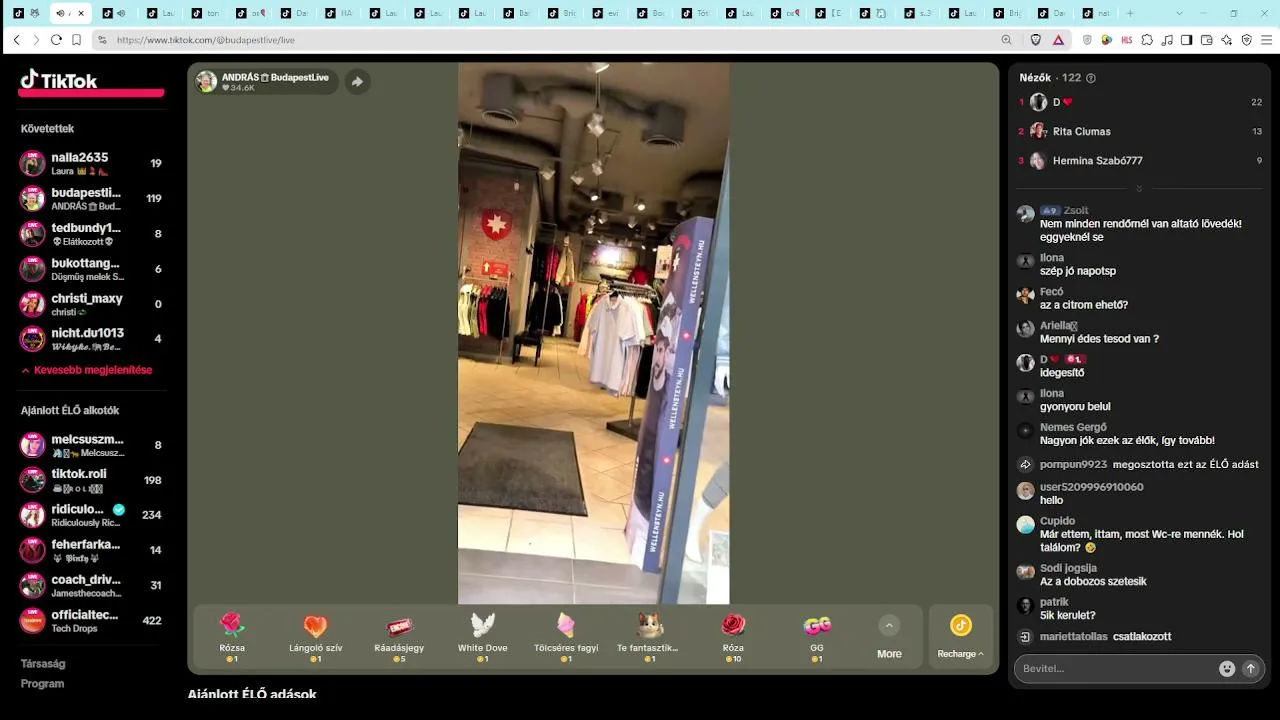
Task: Click the Nézők info help icon
Action: 1091,78
